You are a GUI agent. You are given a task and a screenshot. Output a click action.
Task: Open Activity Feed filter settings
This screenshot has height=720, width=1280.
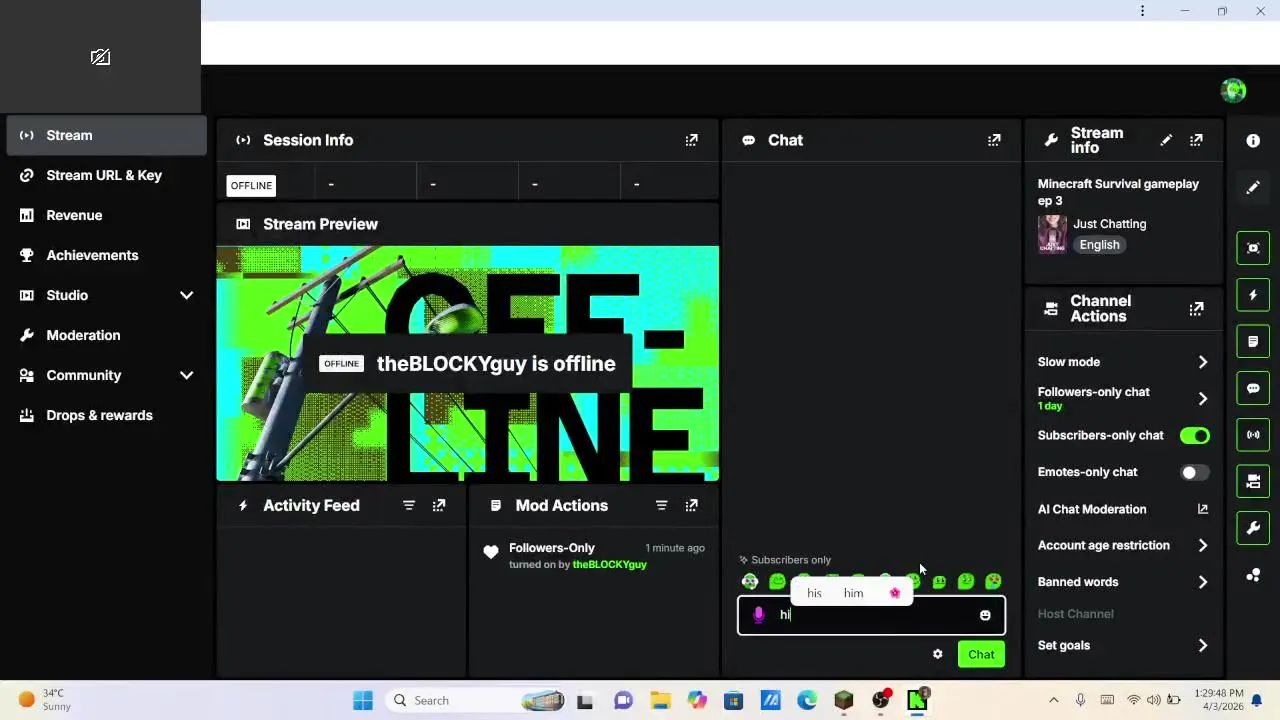click(409, 506)
